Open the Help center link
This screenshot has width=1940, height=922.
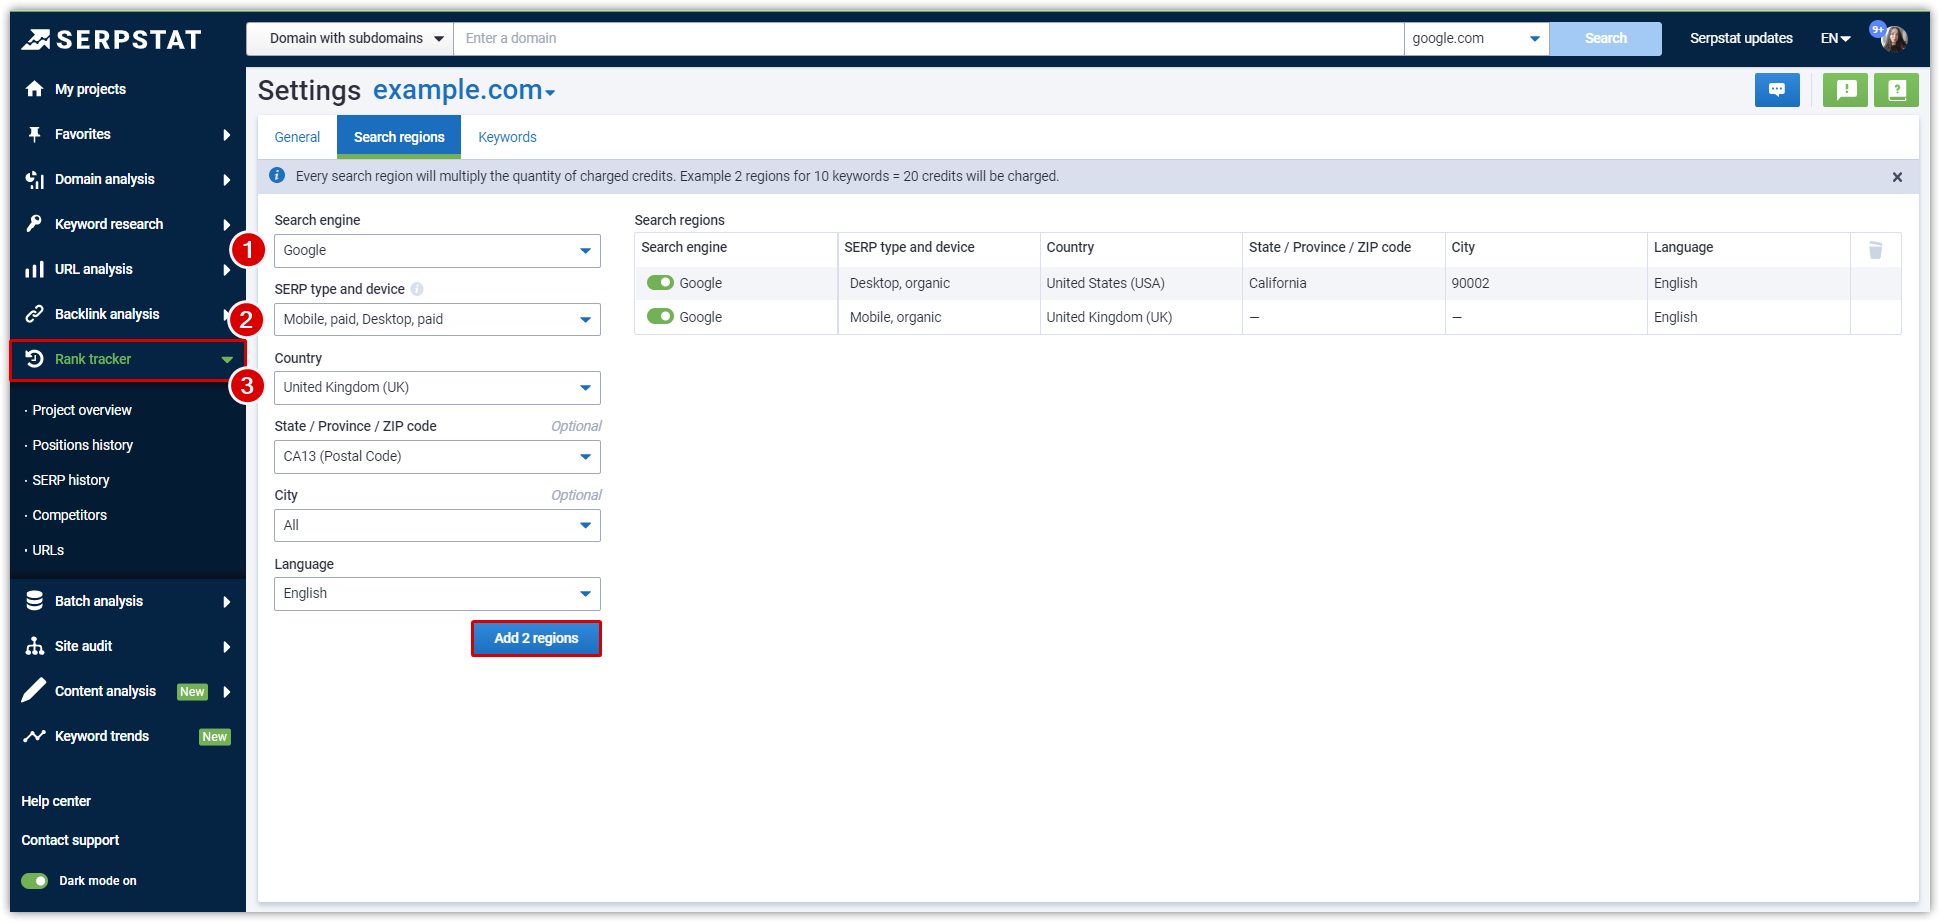(x=56, y=801)
